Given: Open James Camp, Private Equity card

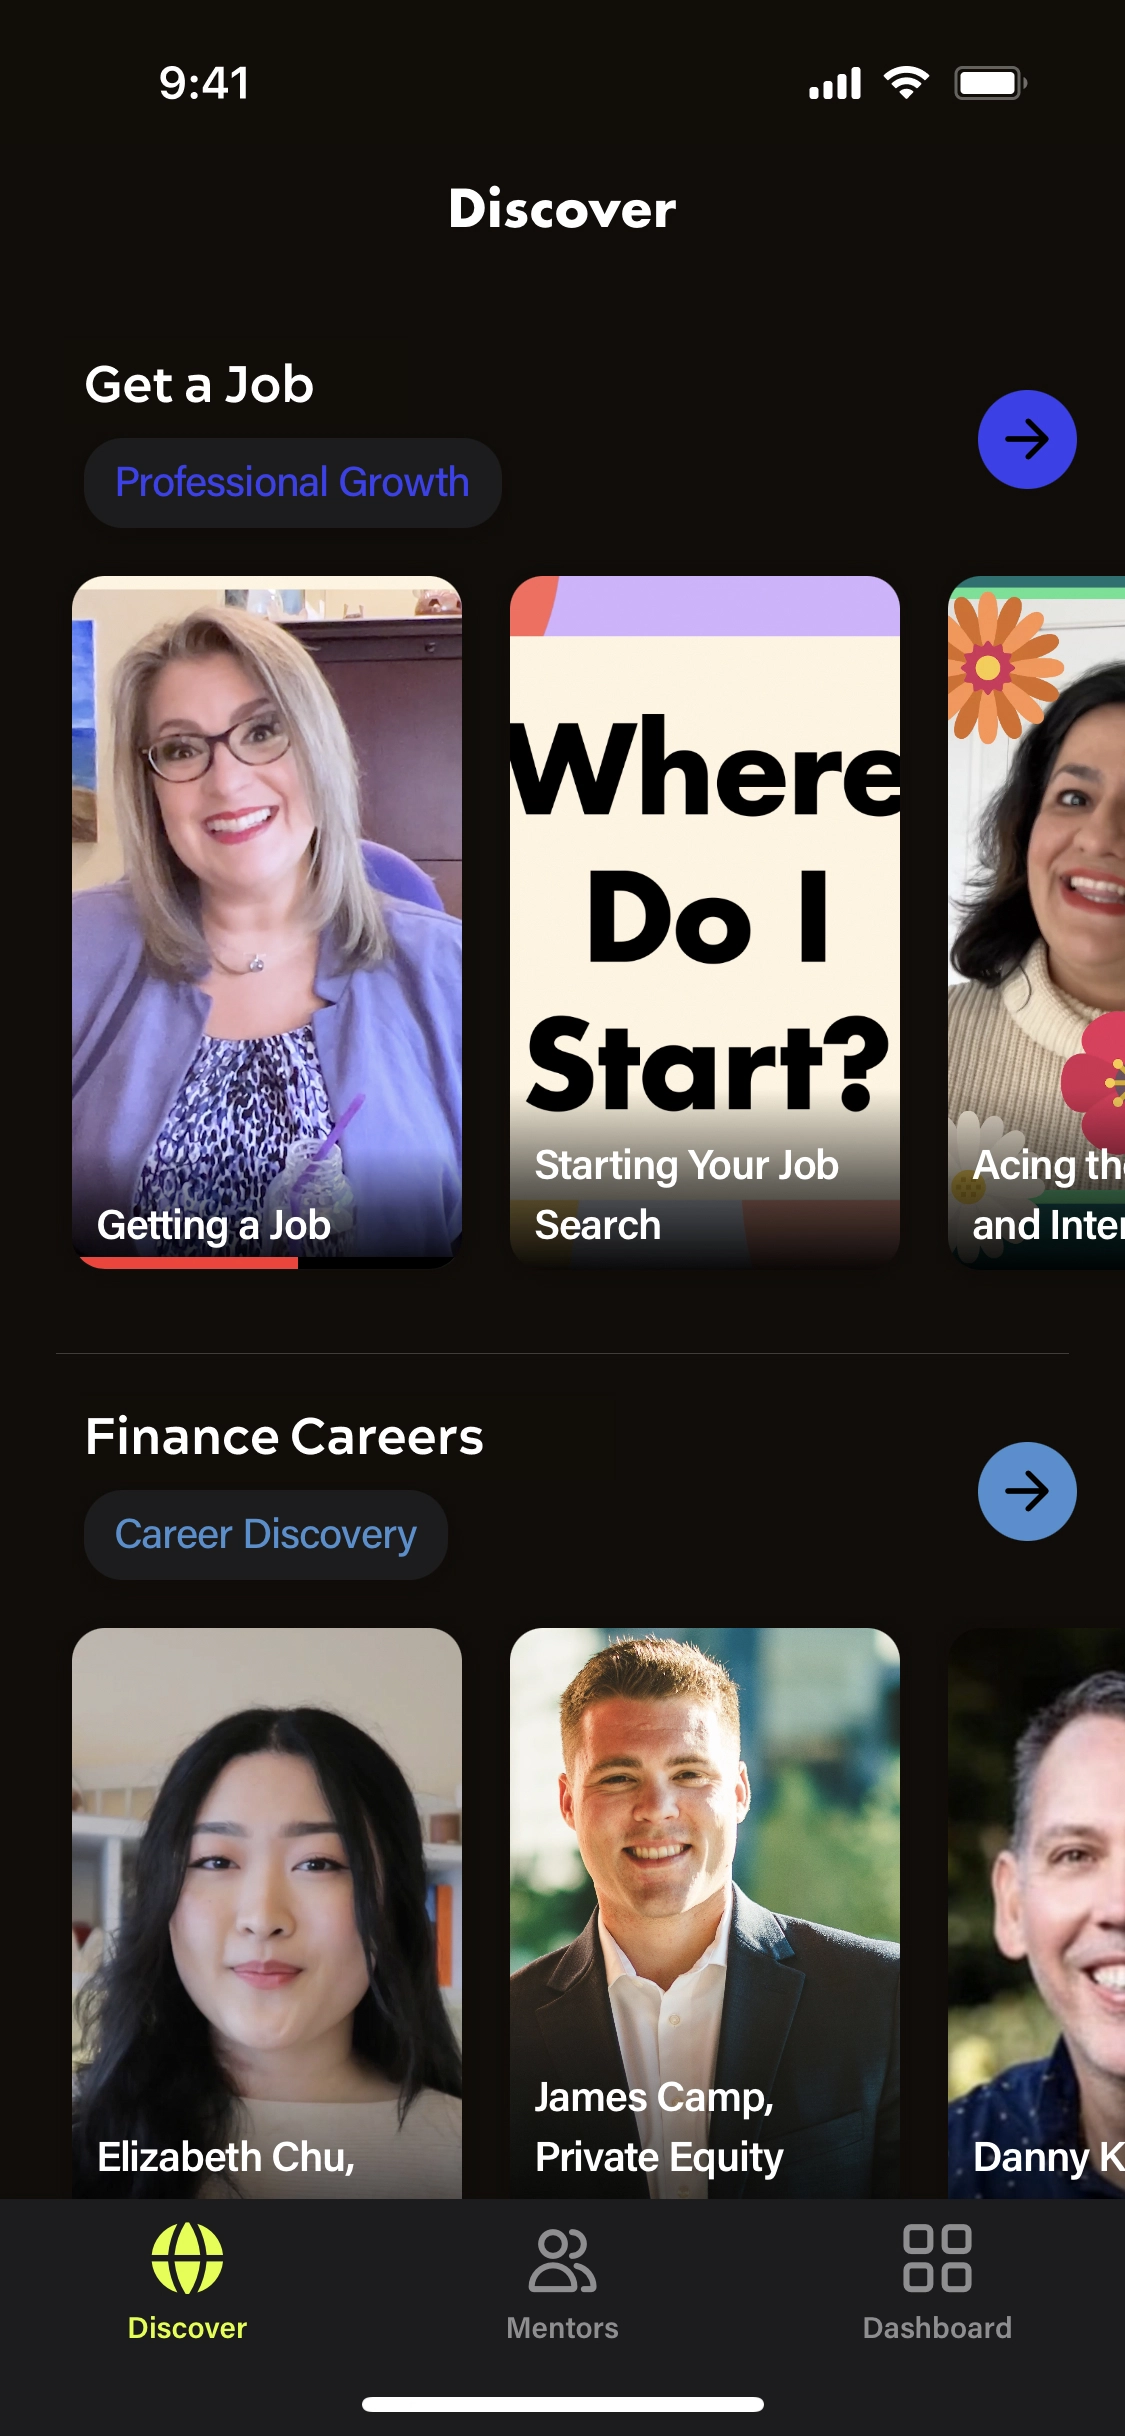Looking at the screenshot, I should (705, 1912).
